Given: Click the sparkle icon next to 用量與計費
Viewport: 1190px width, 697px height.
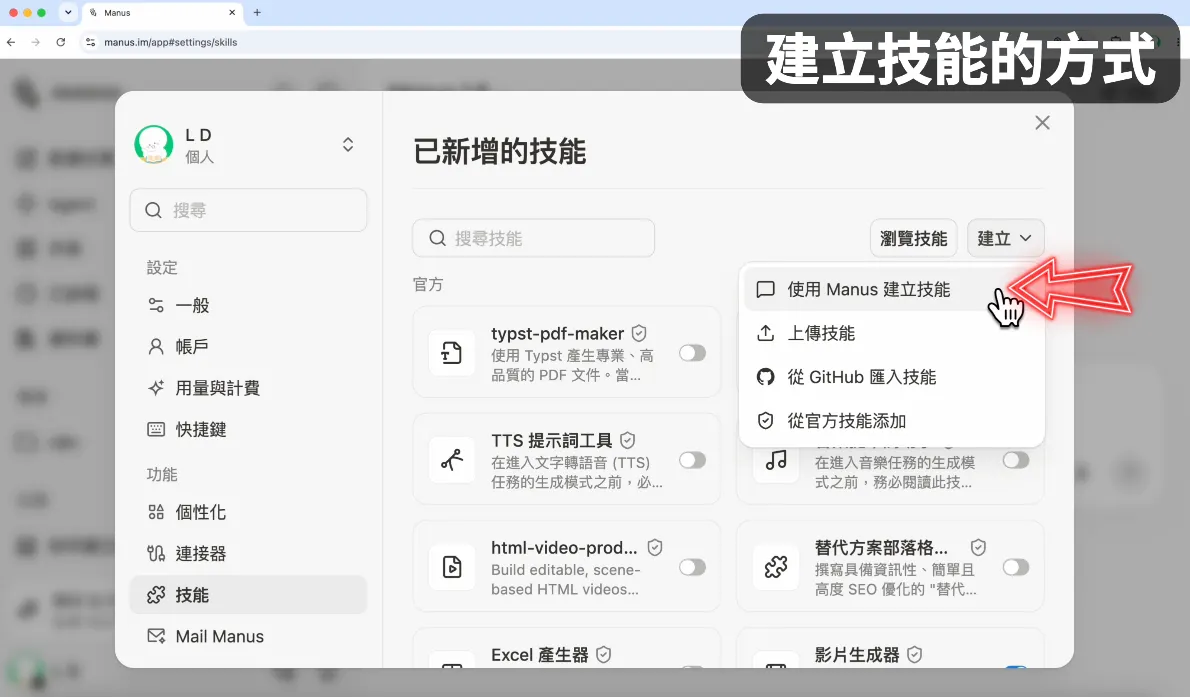Looking at the screenshot, I should pyautogui.click(x=156, y=388).
